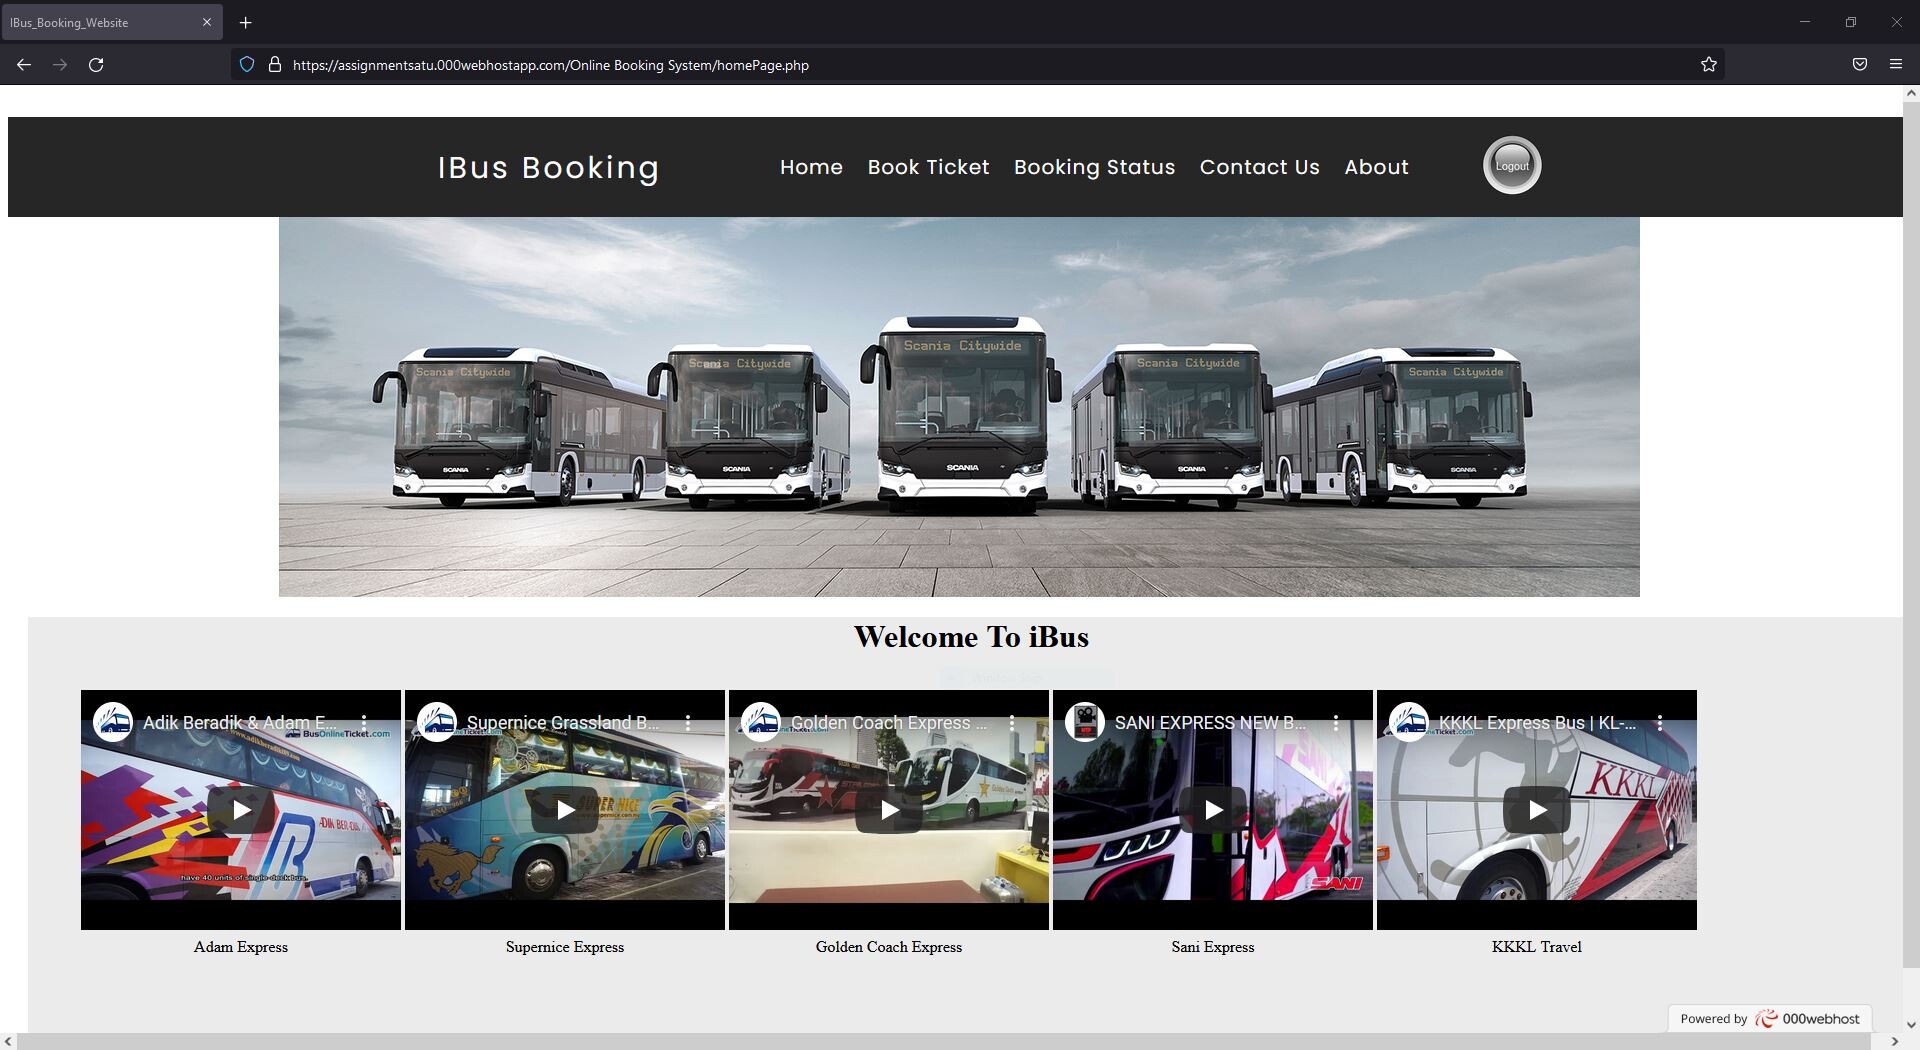This screenshot has height=1050, width=1920.
Task: Play the Adam Express video
Action: [240, 810]
